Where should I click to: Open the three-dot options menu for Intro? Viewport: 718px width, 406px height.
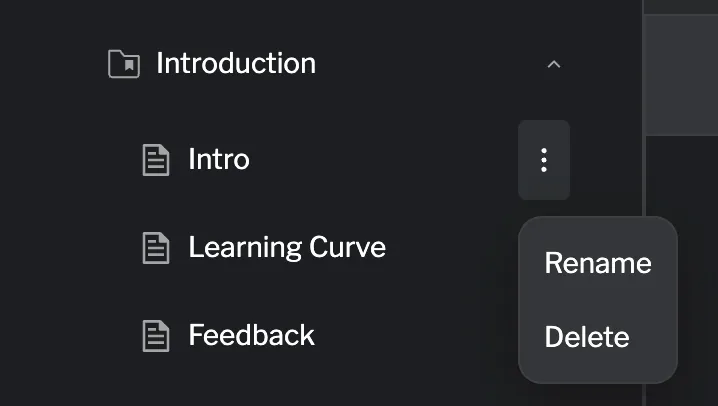pyautogui.click(x=544, y=160)
